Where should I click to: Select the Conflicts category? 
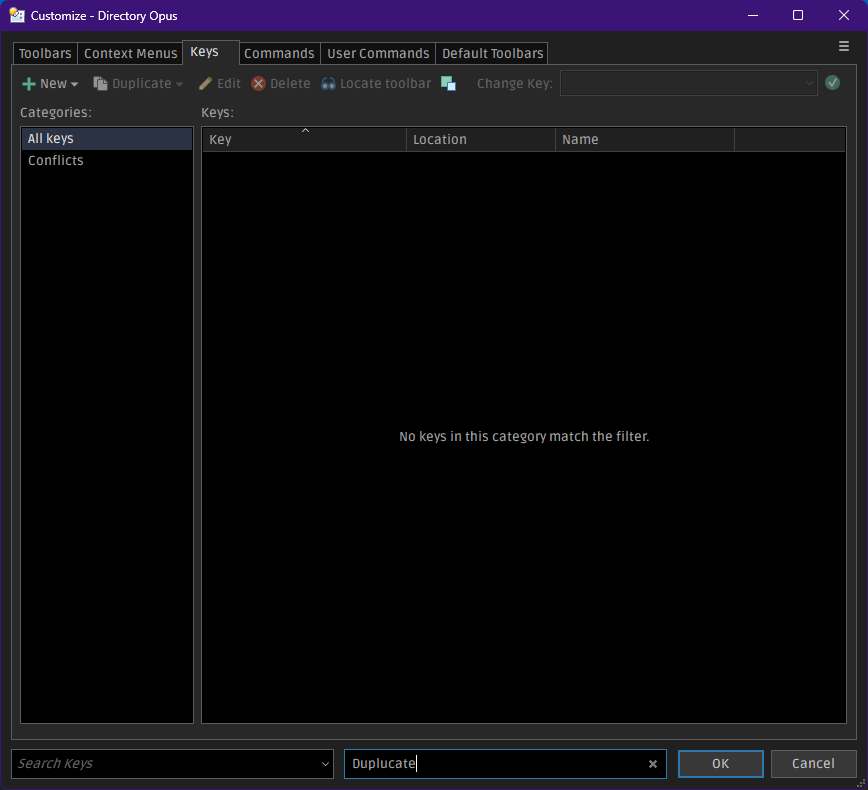[x=107, y=161]
